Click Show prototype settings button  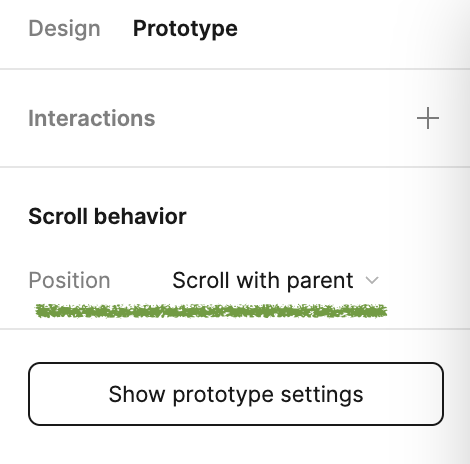pos(236,394)
